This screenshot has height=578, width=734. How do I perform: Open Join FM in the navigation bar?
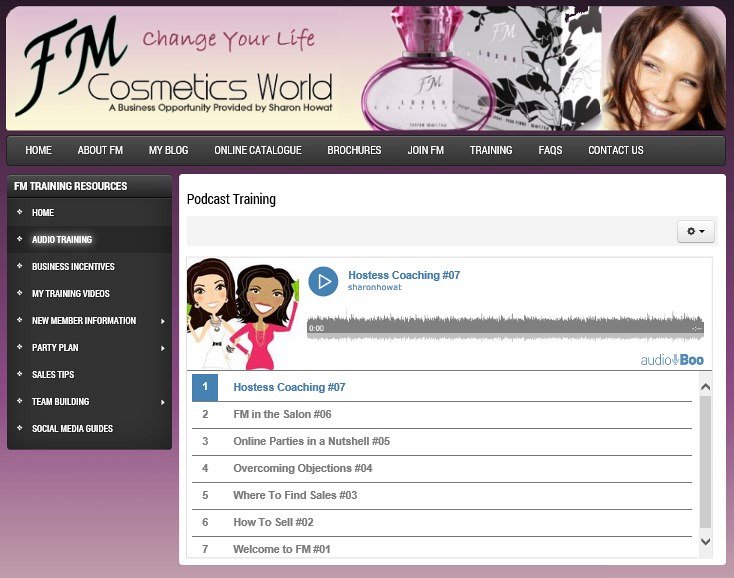pyautogui.click(x=425, y=150)
